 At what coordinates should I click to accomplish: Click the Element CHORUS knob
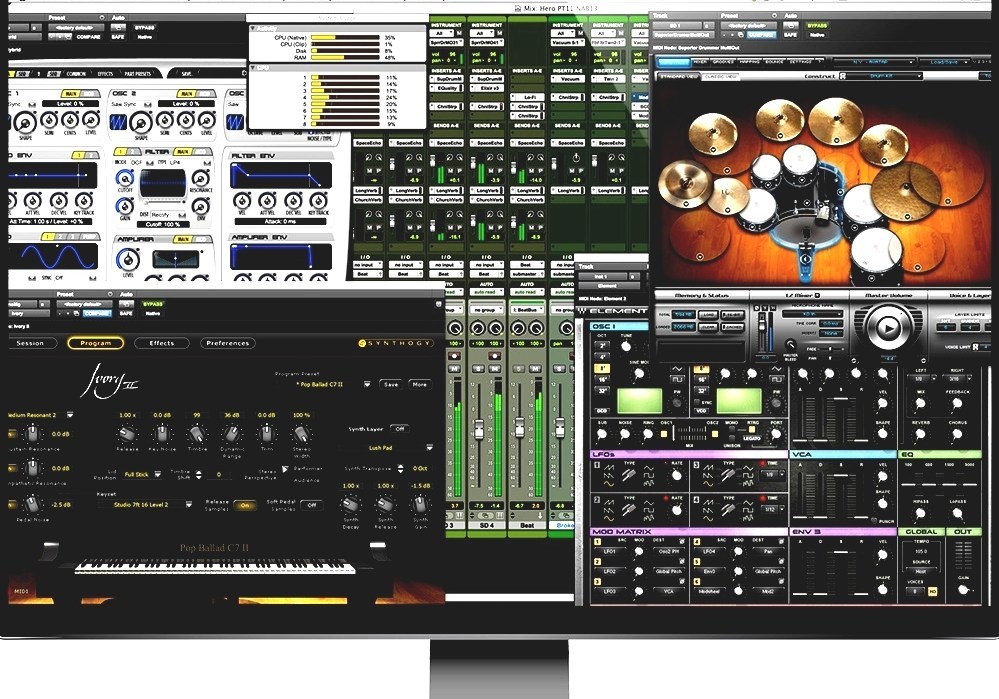957,435
